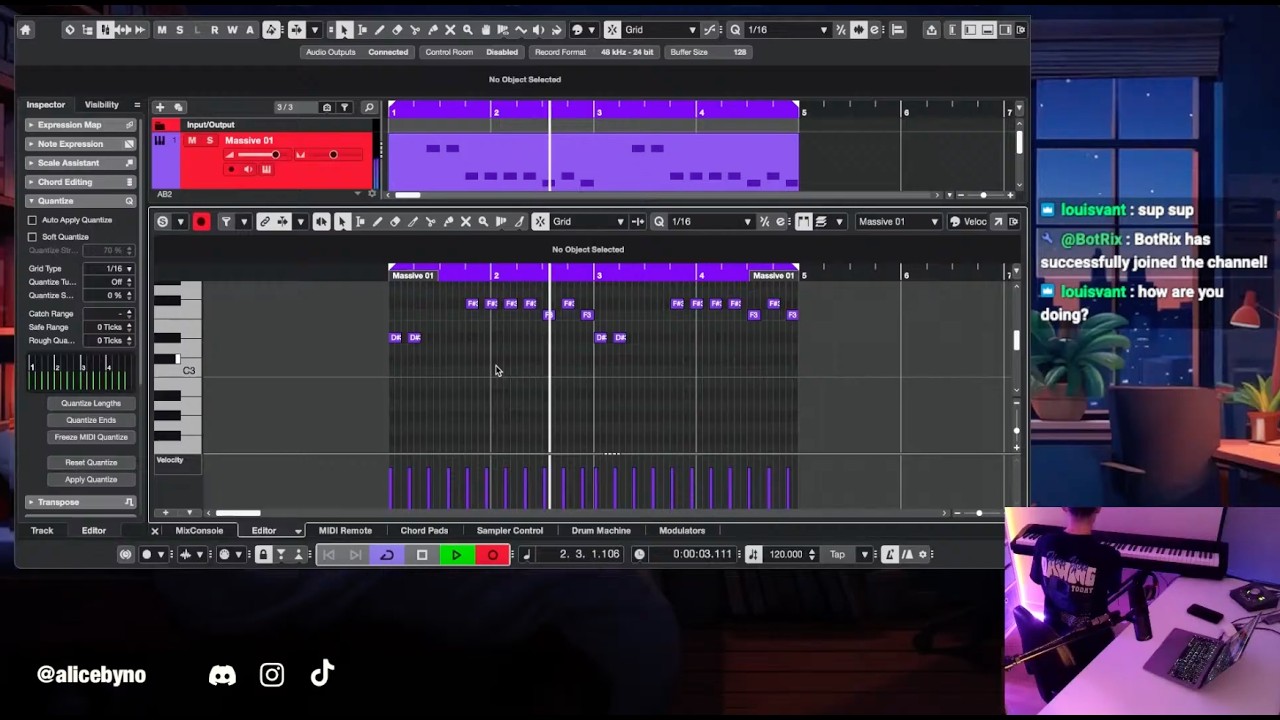This screenshot has width=1280, height=720.
Task: Activate Mute state M button in main toolbar
Action: pos(162,30)
